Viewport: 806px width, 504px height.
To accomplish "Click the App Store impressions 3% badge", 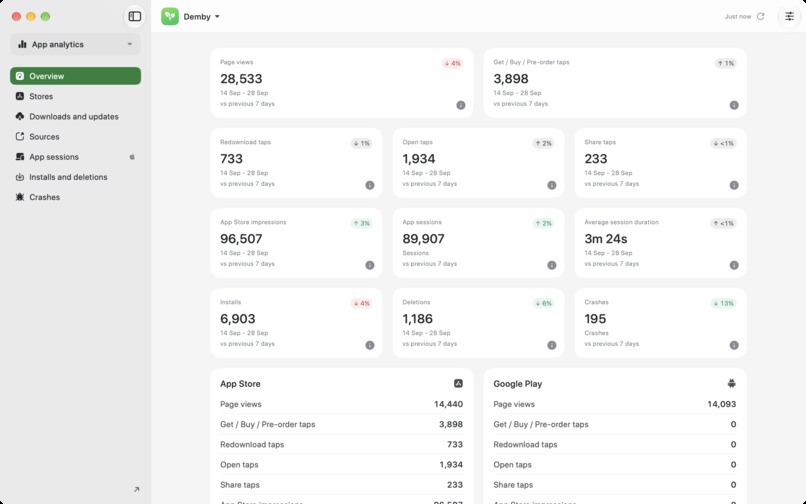I will [361, 223].
